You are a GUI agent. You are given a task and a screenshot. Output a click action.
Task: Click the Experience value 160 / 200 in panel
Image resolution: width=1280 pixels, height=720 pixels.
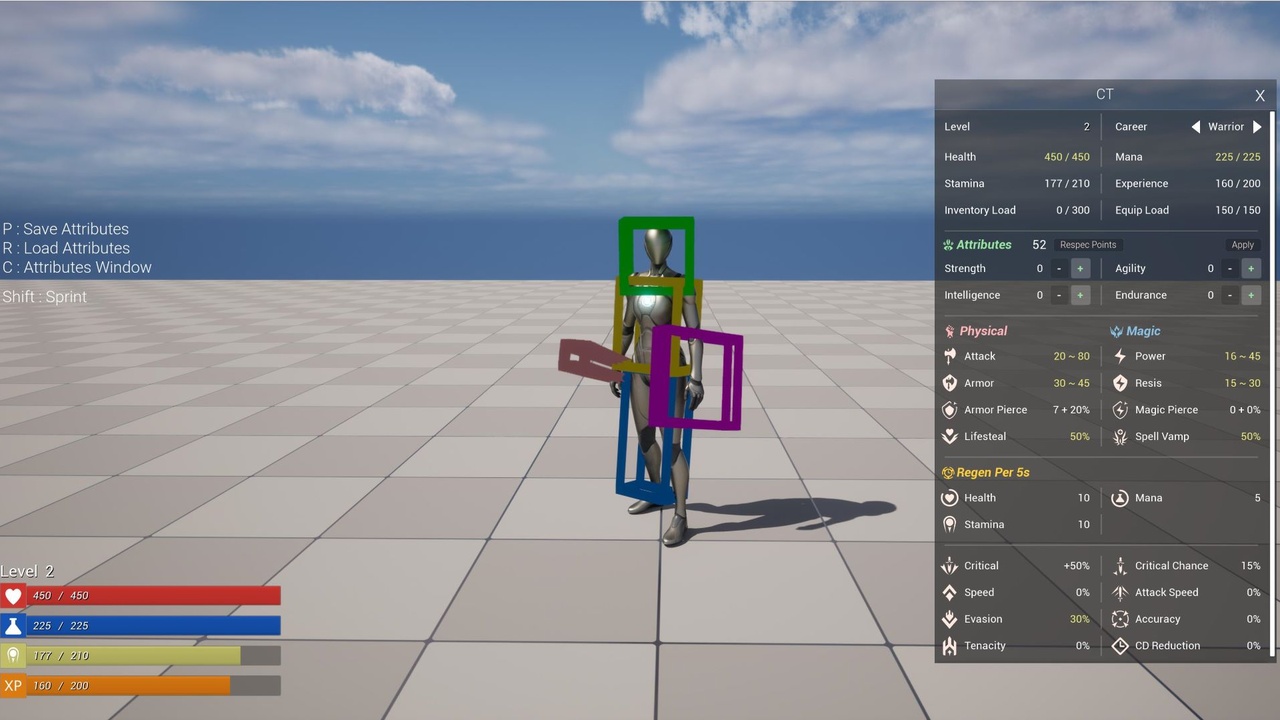(x=1238, y=184)
